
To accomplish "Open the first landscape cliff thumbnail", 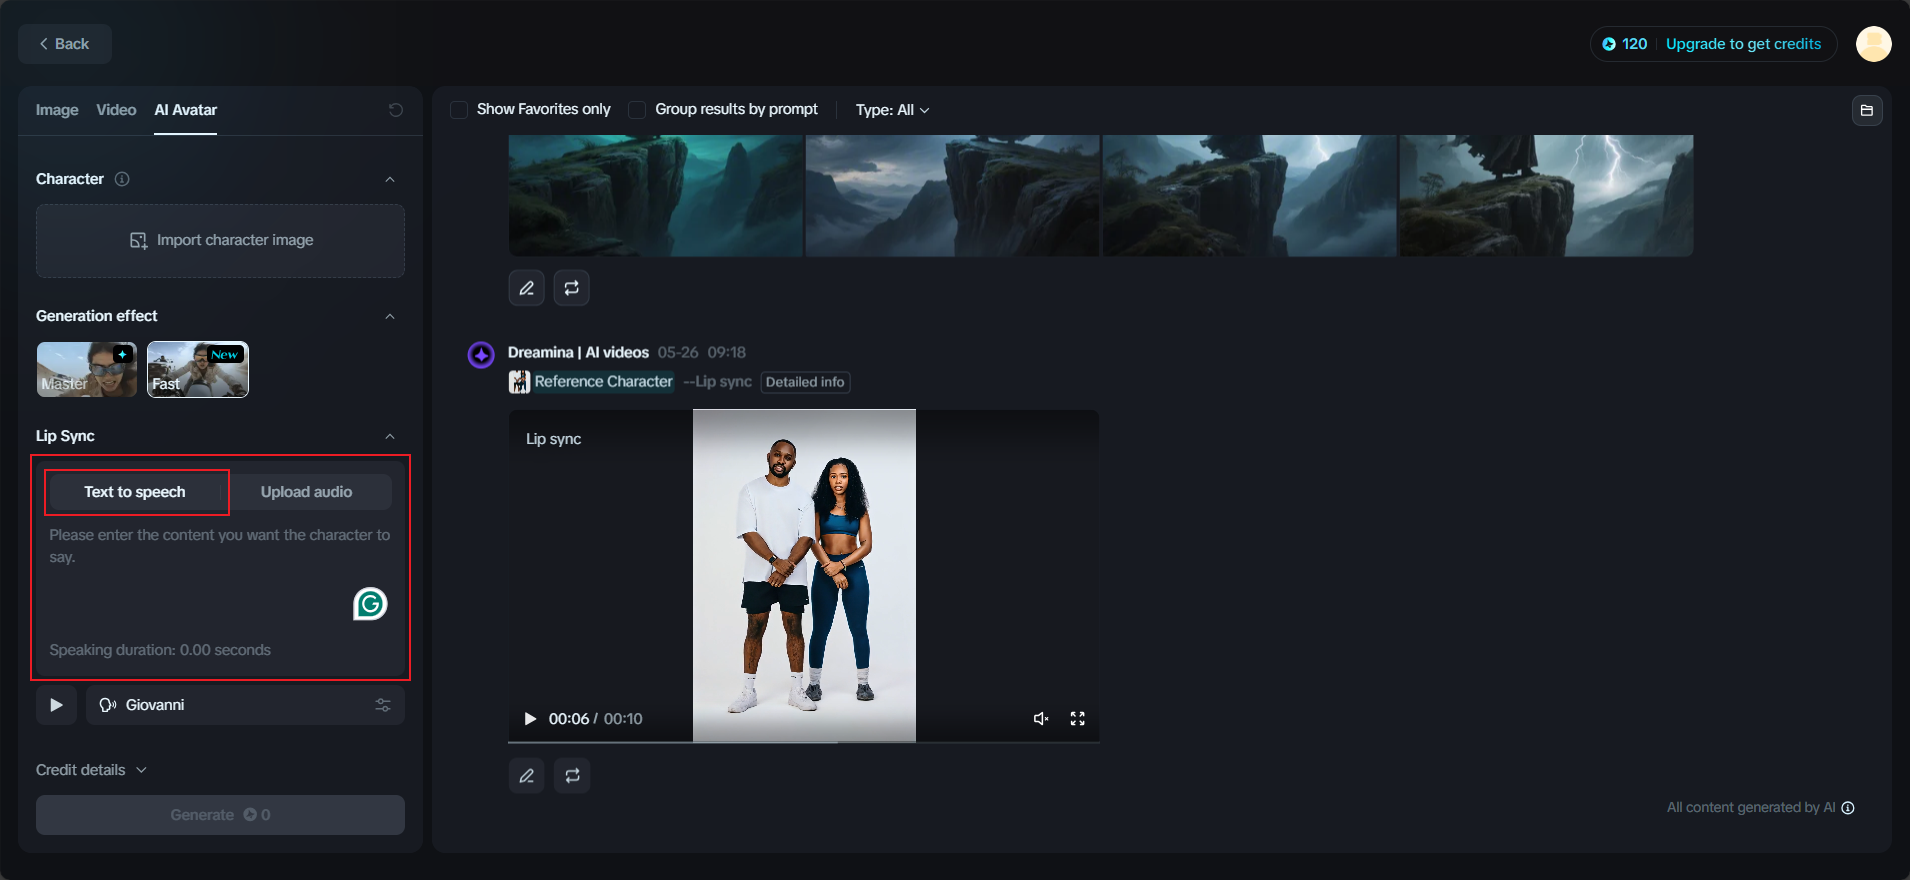I will point(656,196).
